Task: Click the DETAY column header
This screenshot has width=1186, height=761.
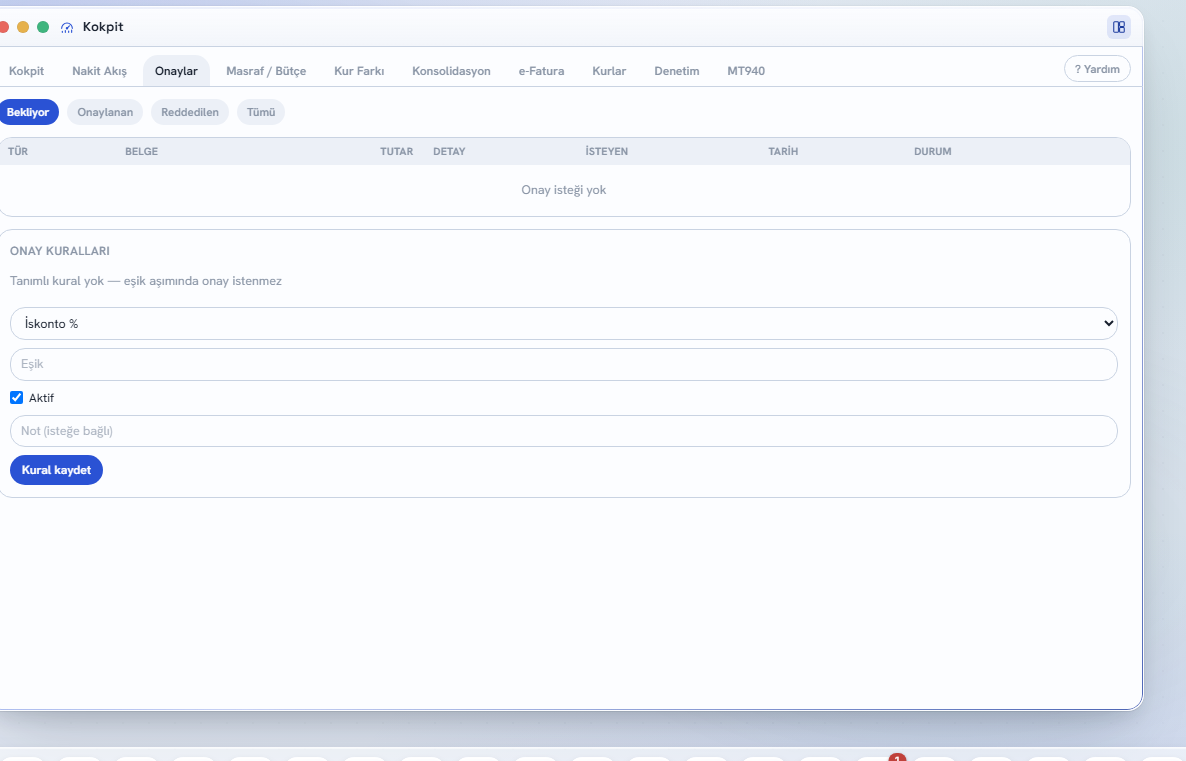Action: 449,151
